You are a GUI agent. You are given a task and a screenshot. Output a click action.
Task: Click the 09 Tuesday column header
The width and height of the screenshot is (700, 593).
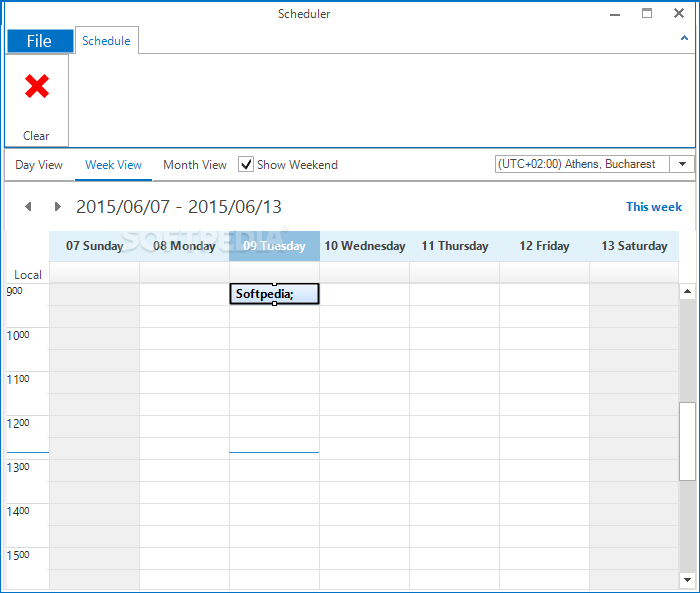tap(274, 246)
